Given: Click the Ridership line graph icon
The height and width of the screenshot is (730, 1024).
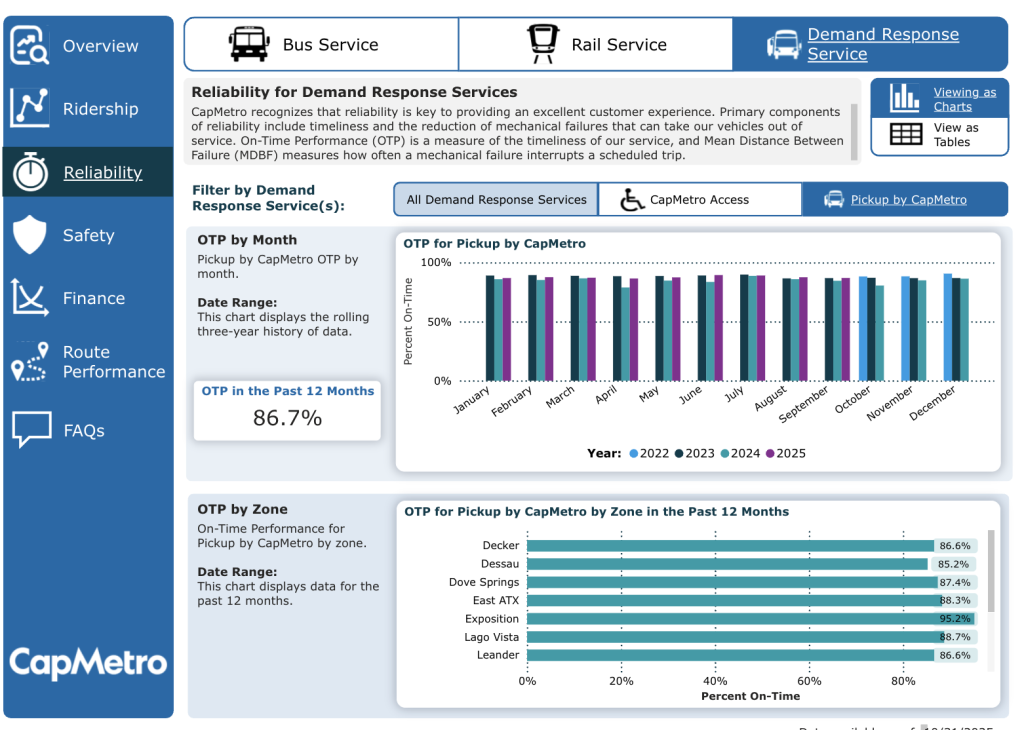Looking at the screenshot, I should pos(30,109).
